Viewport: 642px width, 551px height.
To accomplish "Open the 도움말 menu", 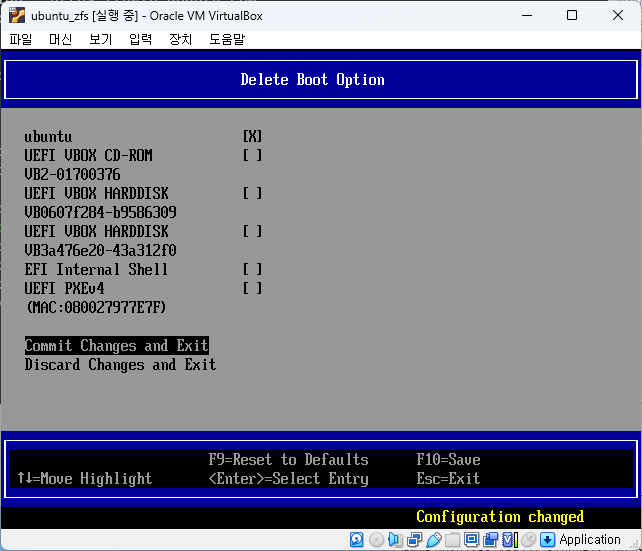I will pyautogui.click(x=226, y=39).
